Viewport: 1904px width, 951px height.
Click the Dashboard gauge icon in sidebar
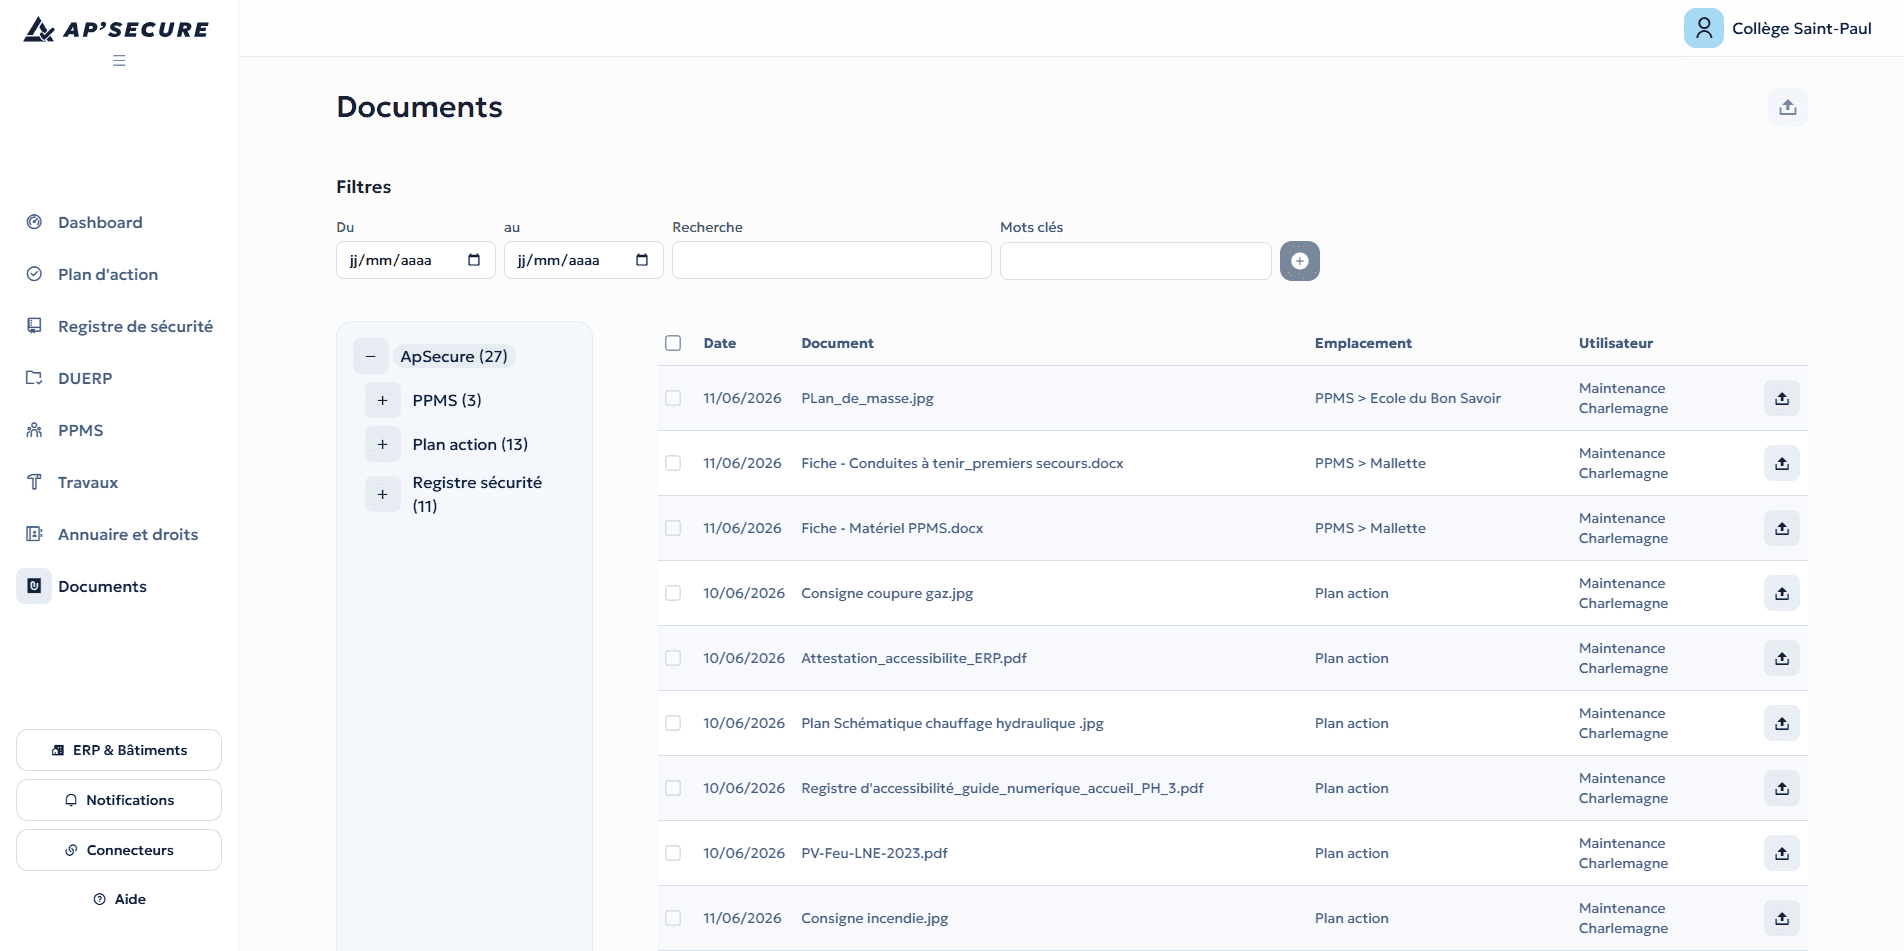click(34, 222)
